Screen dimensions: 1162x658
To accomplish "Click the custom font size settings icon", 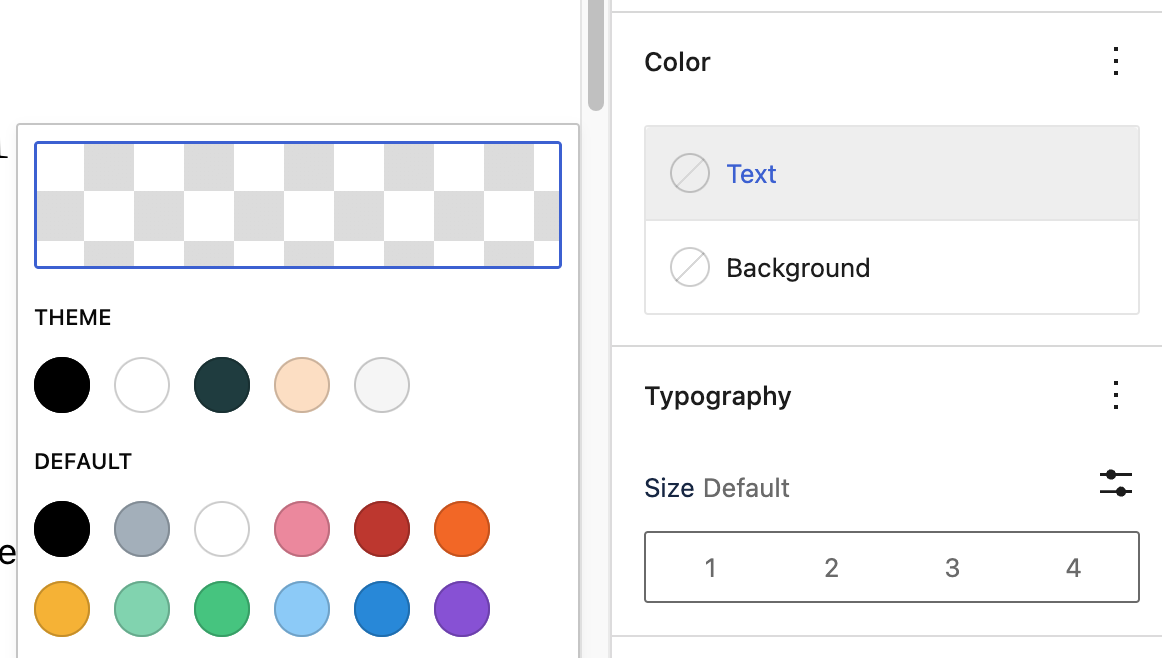I will pos(1116,481).
